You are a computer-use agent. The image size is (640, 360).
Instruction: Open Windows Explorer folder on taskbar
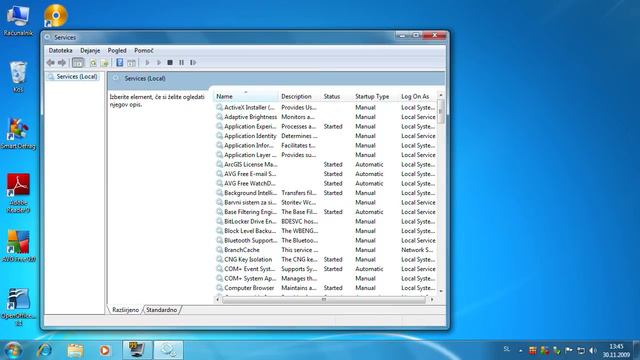pos(75,350)
